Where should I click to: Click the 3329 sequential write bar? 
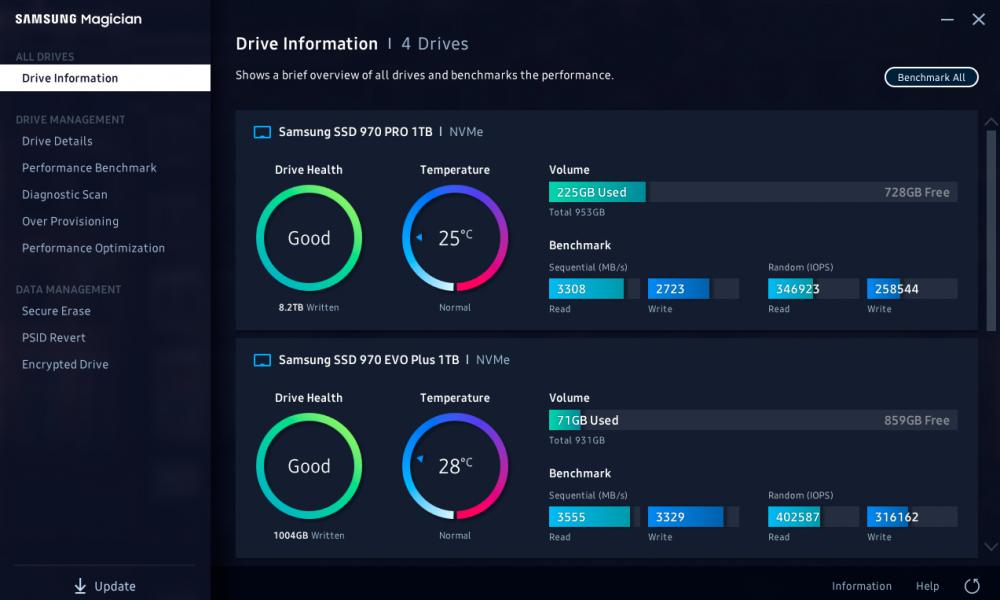coord(693,517)
